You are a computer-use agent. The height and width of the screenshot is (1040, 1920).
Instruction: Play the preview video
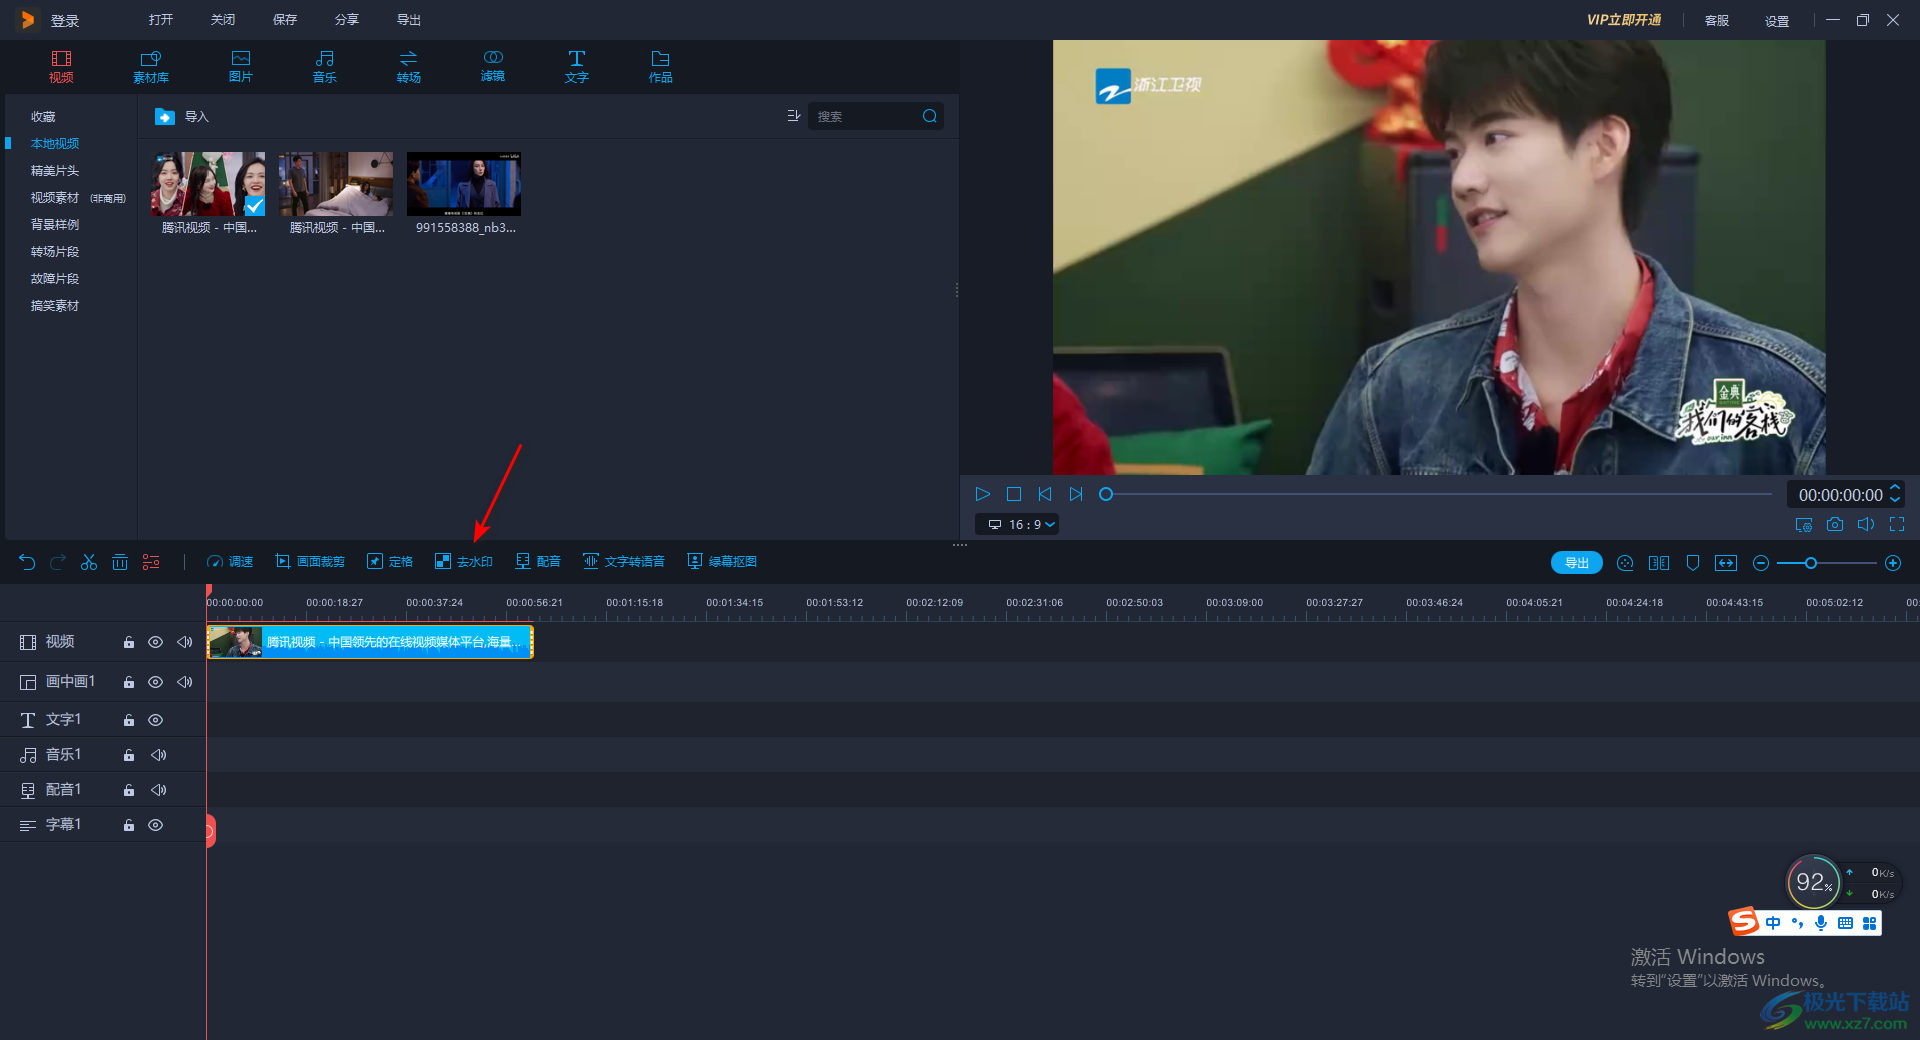pyautogui.click(x=982, y=494)
